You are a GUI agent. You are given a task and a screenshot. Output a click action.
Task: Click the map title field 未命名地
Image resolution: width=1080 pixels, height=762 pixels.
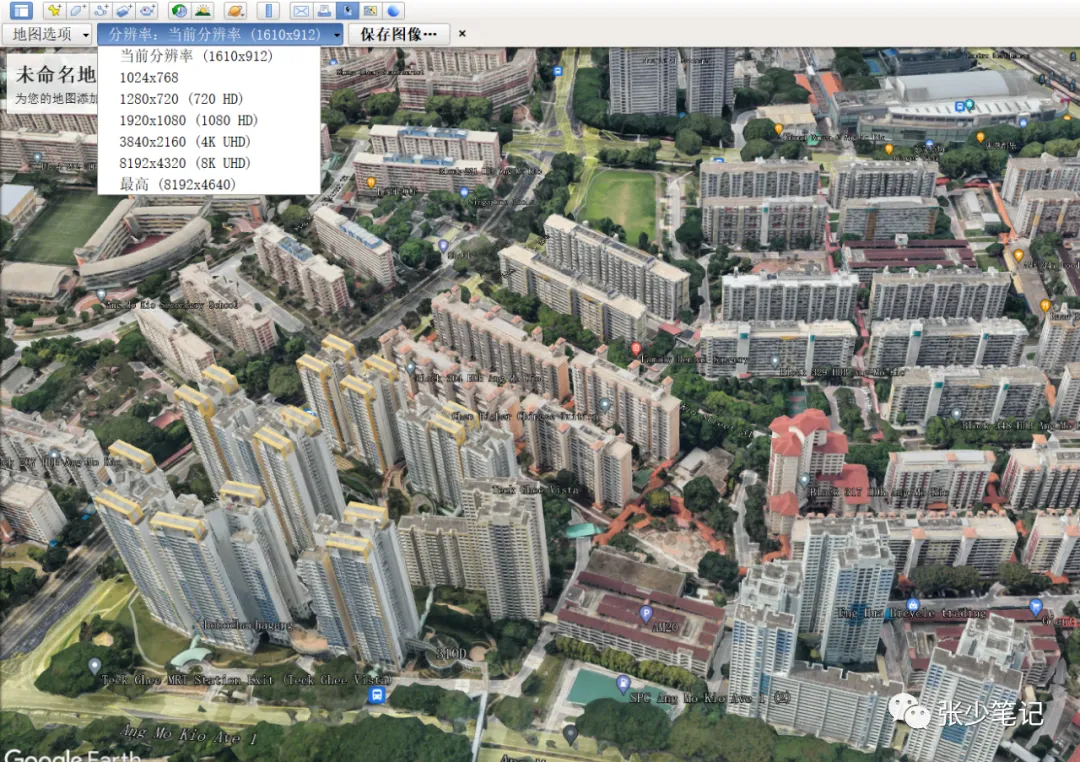coord(55,74)
